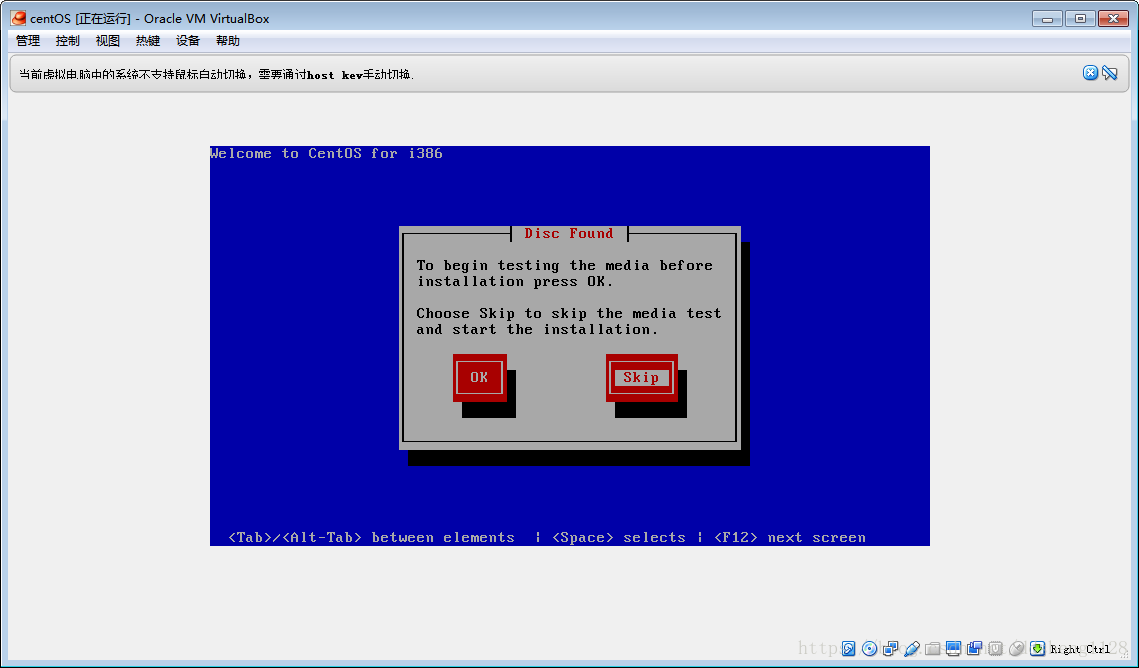Choose Skip to skip media test
The height and width of the screenshot is (668, 1139).
pyautogui.click(x=641, y=378)
